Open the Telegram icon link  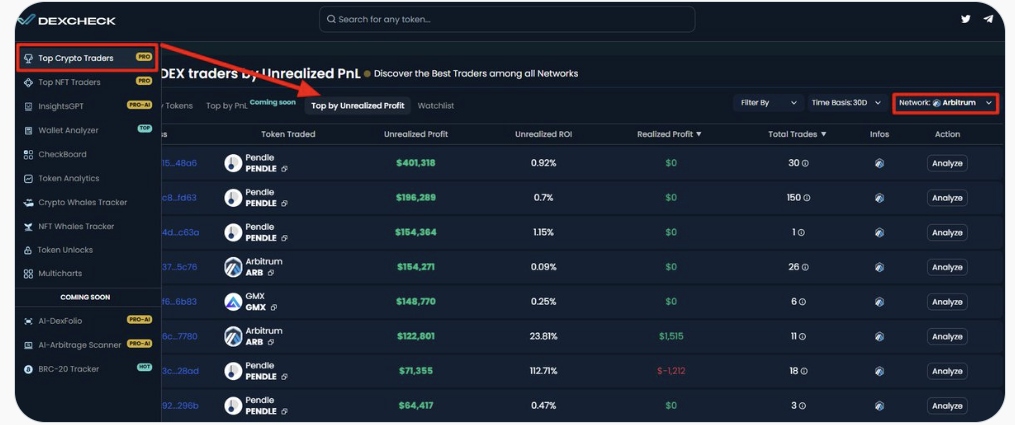coord(988,19)
